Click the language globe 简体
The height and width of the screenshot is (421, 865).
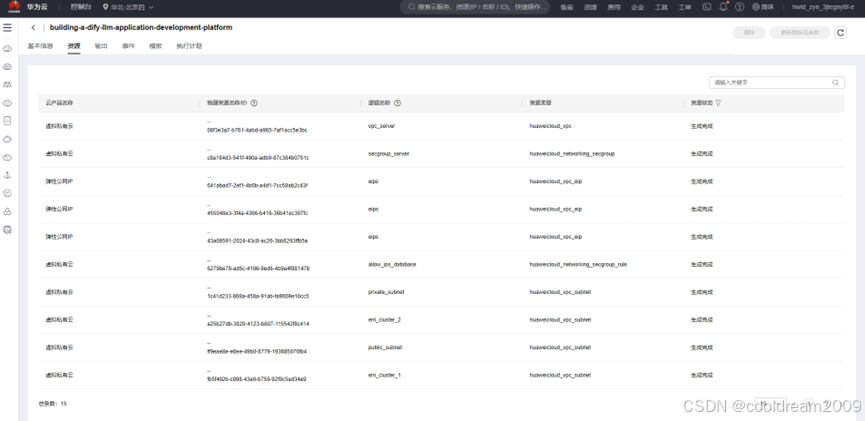click(x=763, y=7)
